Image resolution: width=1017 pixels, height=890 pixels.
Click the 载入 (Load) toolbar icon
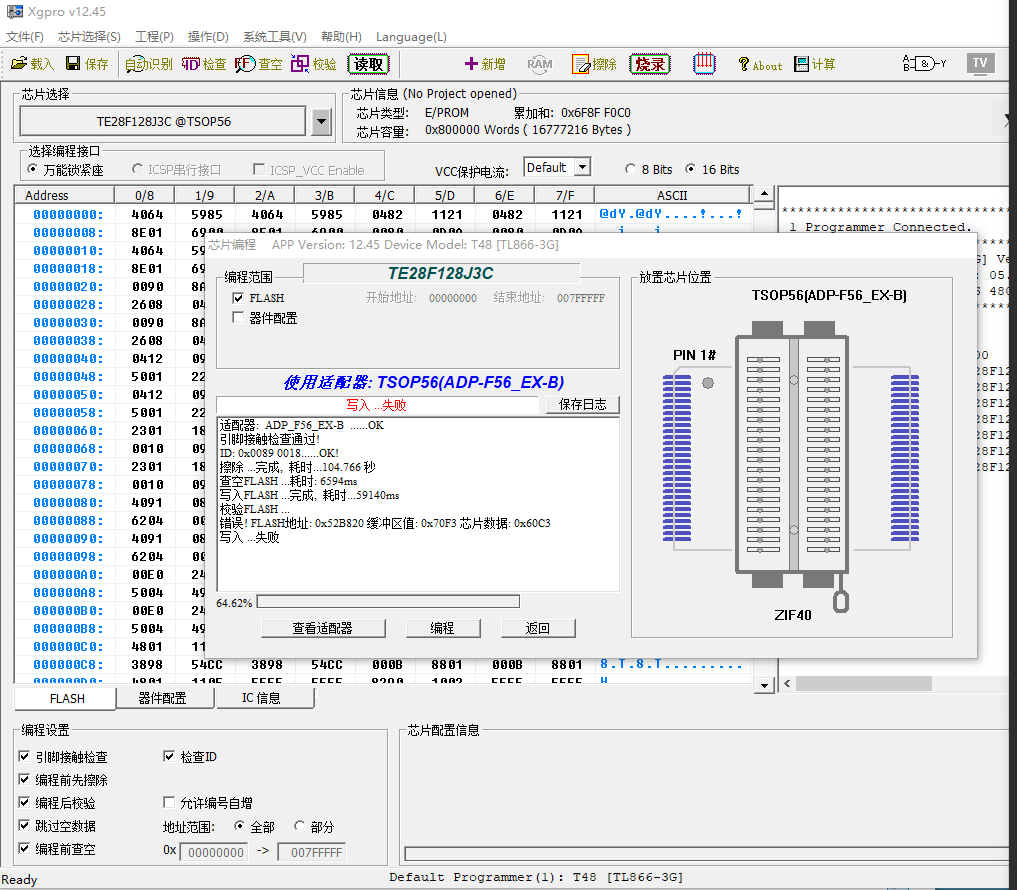(x=32, y=64)
